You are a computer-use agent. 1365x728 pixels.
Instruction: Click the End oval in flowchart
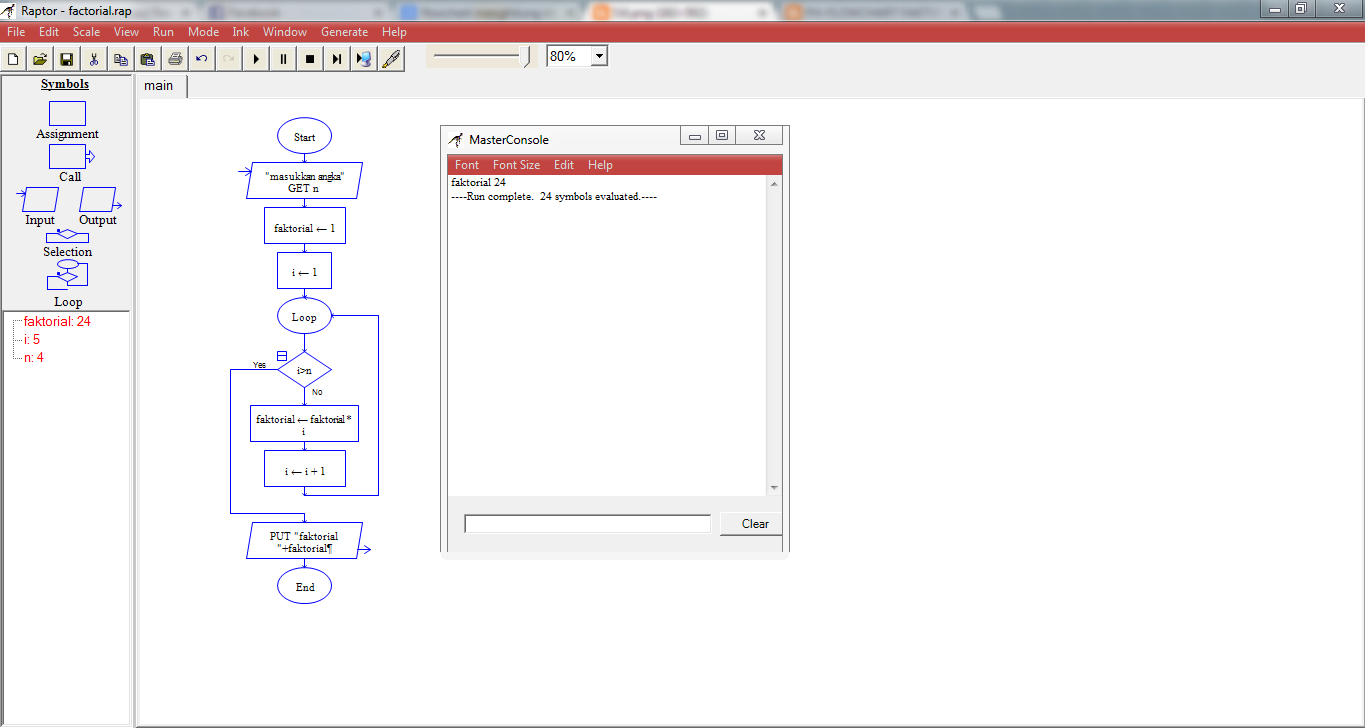tap(304, 586)
